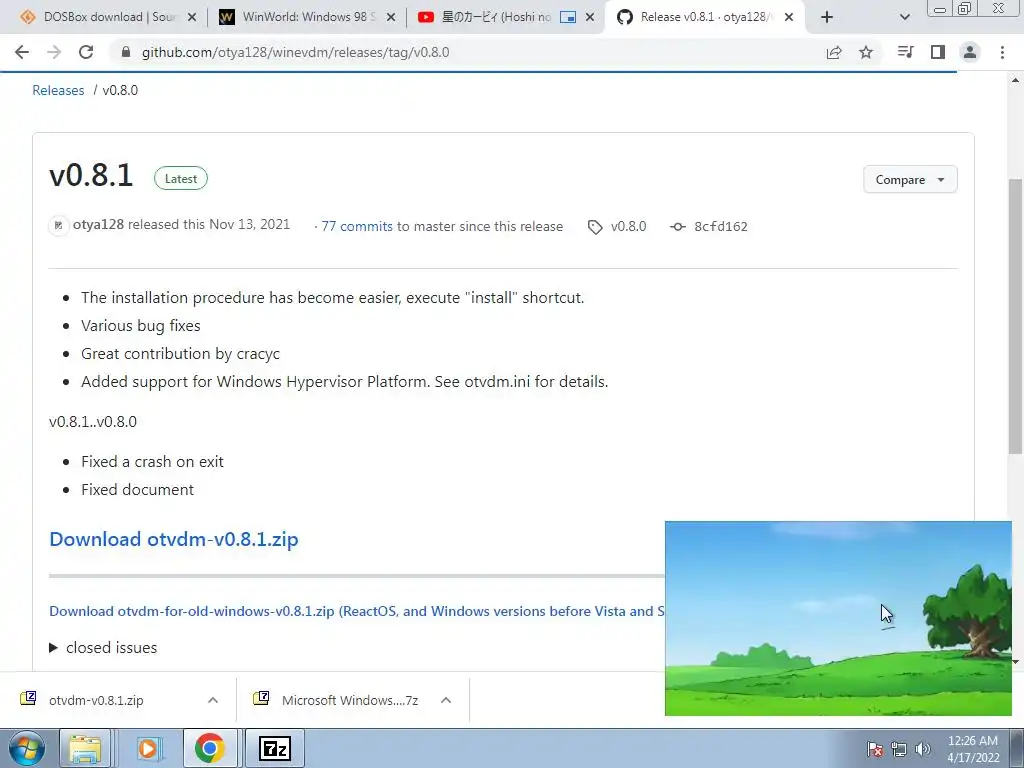Launch Windows Media Player from taskbar

(x=148, y=748)
